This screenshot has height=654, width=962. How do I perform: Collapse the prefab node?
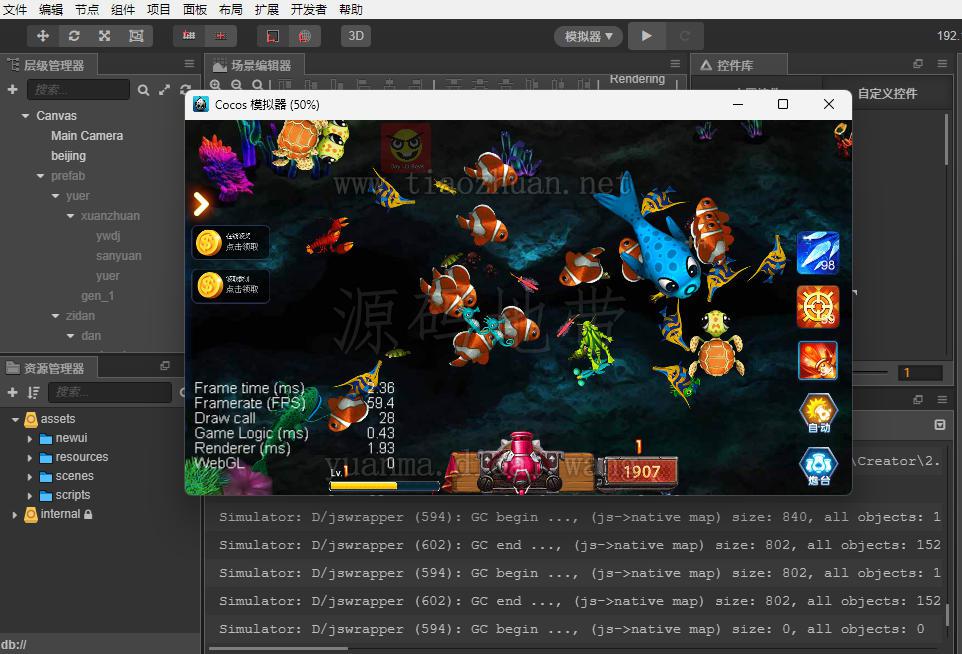click(40, 176)
